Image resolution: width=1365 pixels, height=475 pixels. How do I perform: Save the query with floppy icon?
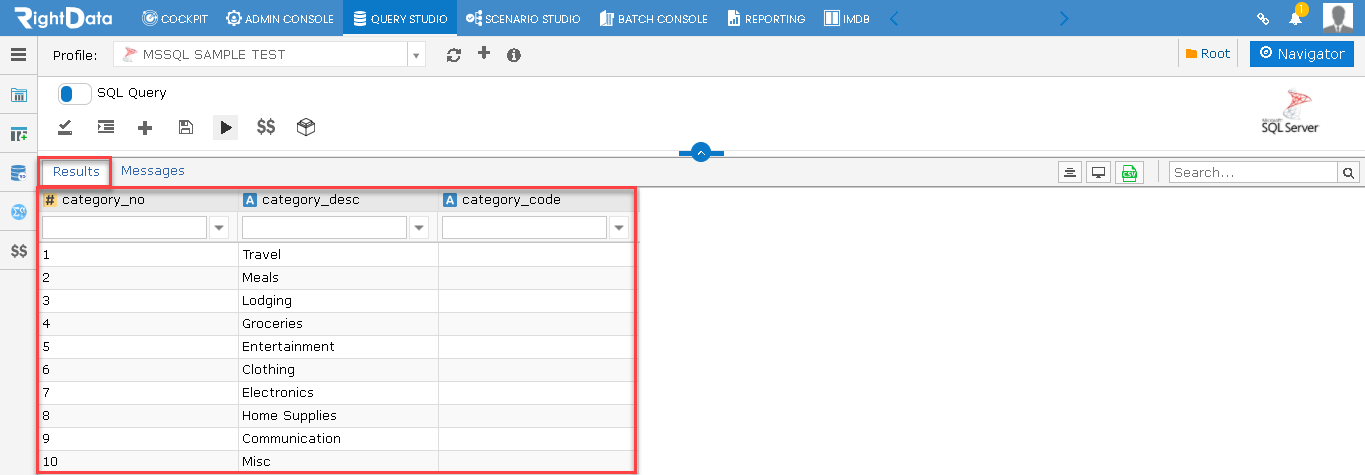click(185, 127)
